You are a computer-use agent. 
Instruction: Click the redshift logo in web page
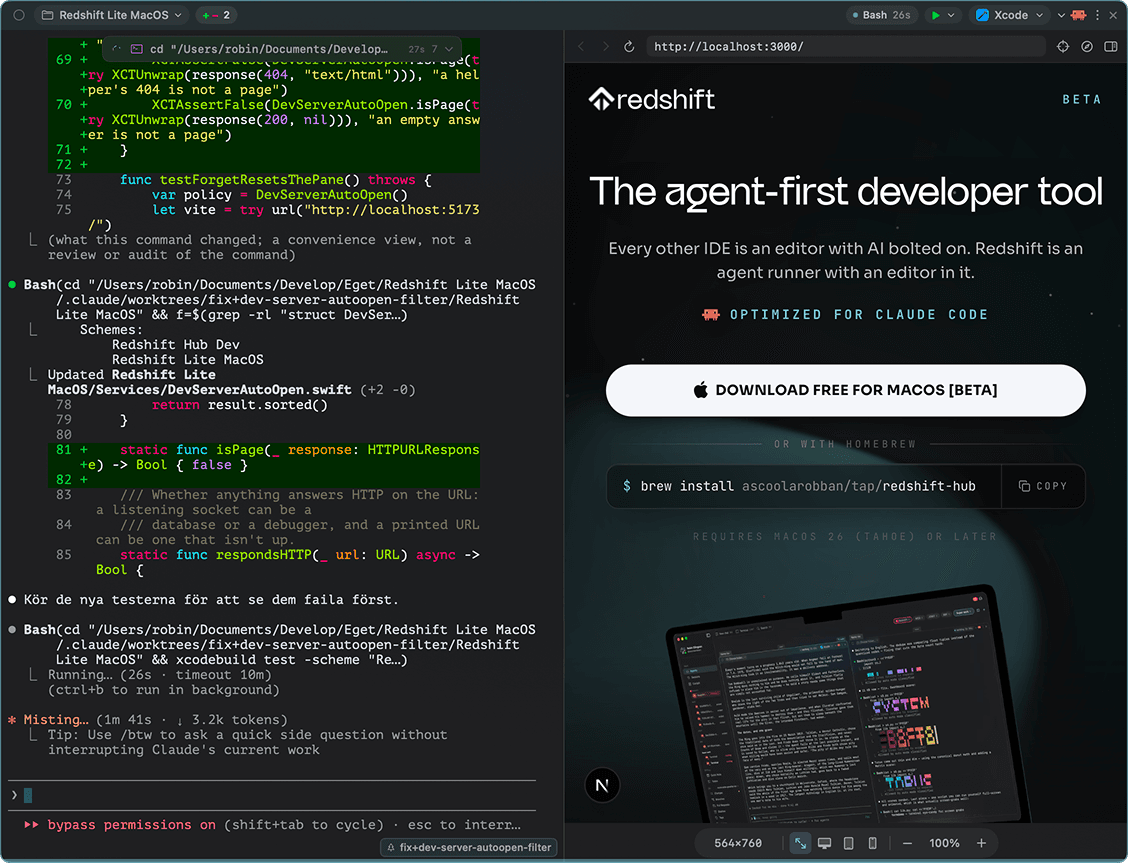652,99
